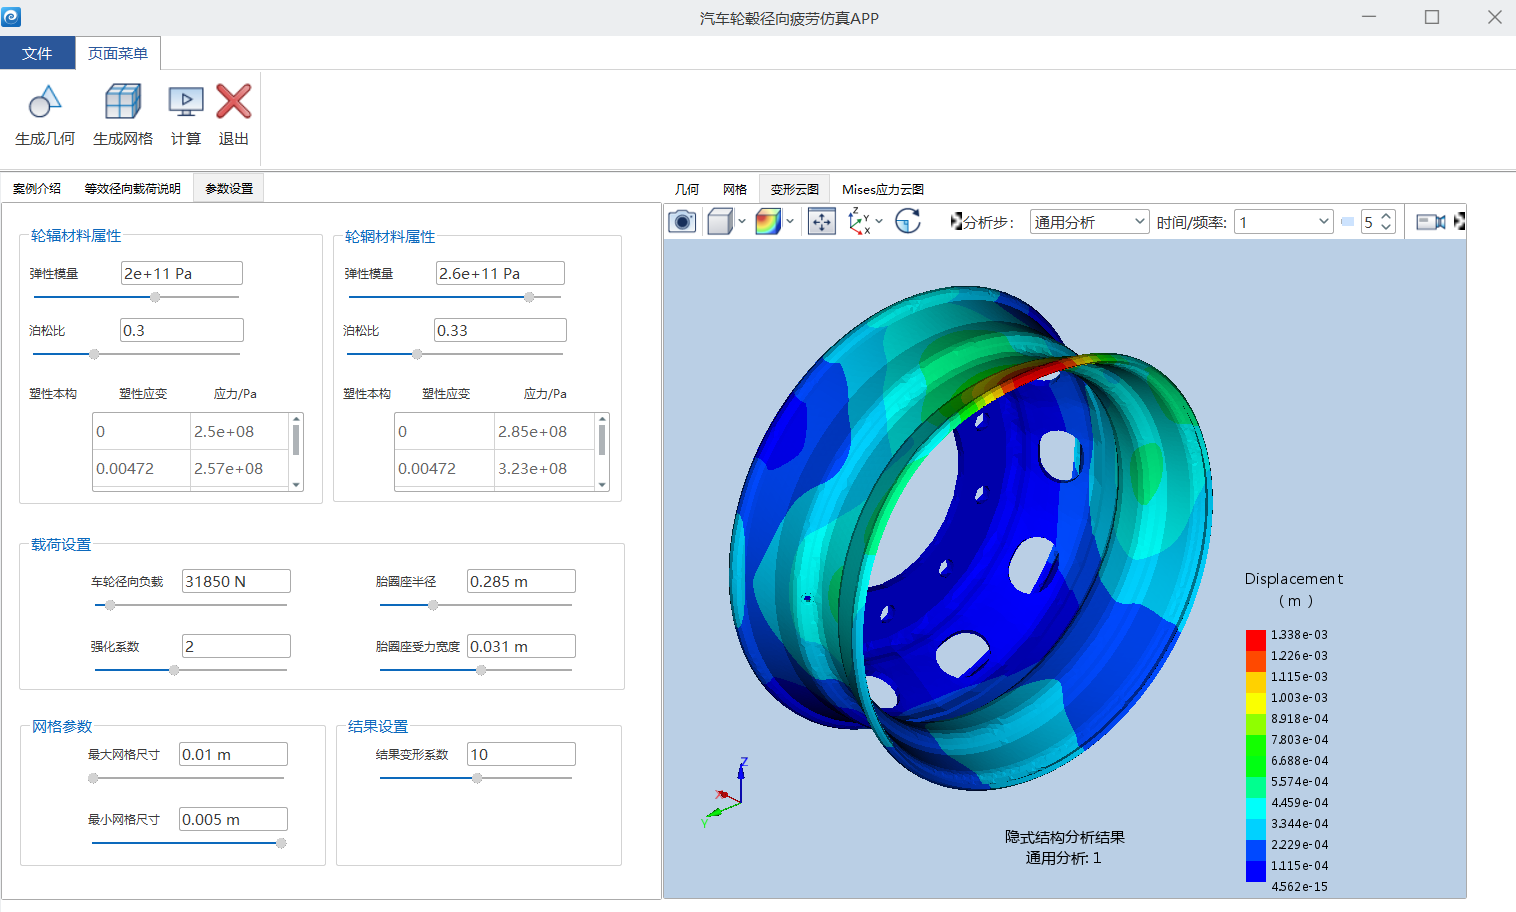The width and height of the screenshot is (1516, 912).
Task: Open dropdown arrow beside cube display icon
Action: click(742, 221)
